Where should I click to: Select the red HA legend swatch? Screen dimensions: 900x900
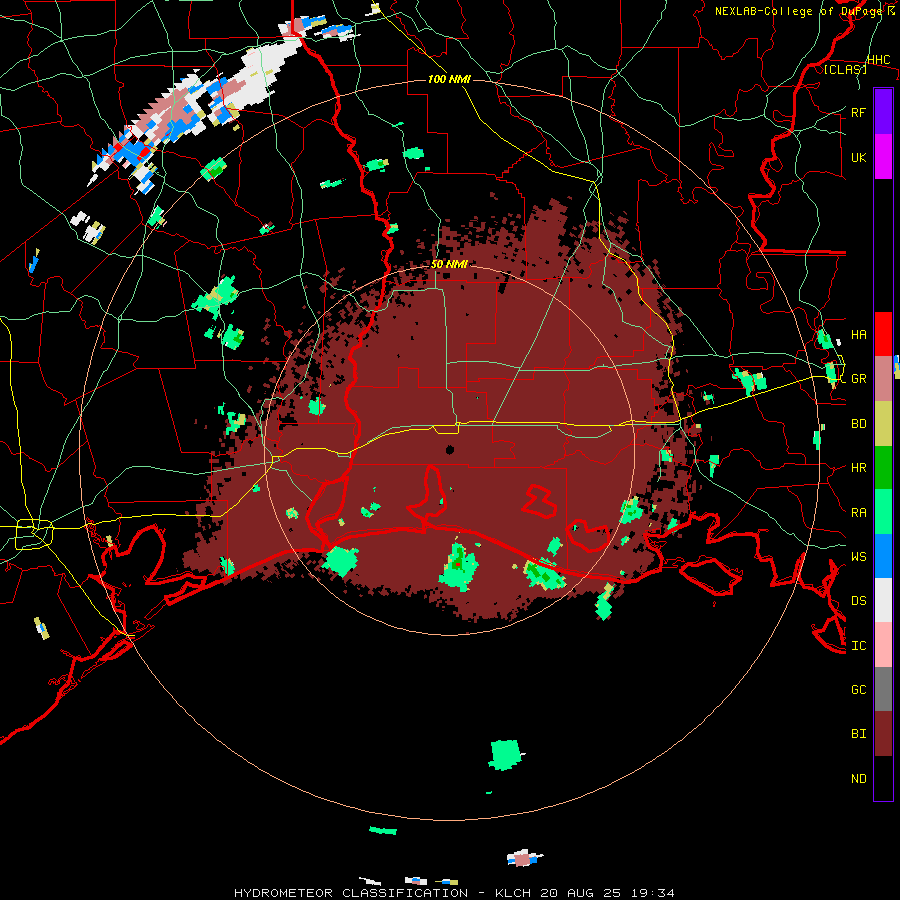point(883,334)
